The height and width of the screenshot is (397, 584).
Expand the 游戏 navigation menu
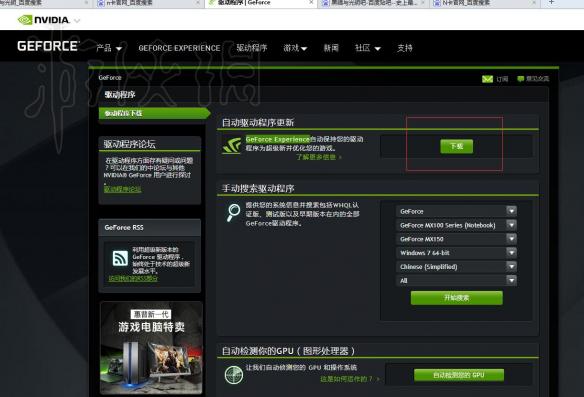tap(295, 48)
